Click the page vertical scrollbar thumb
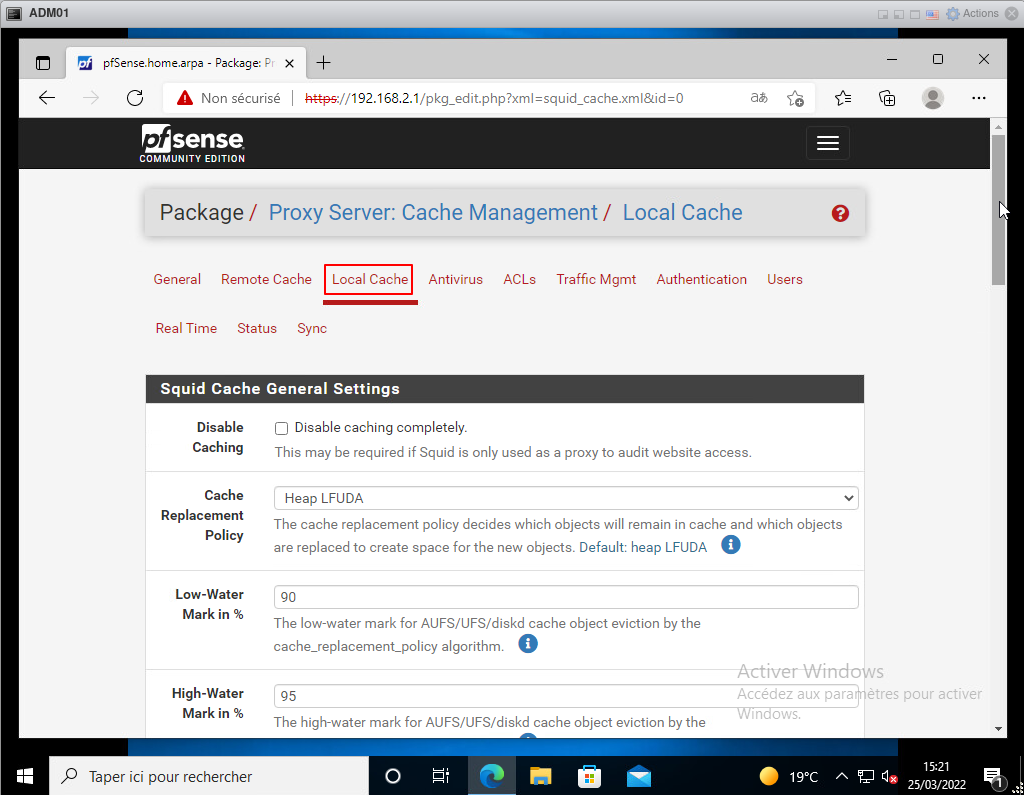The height and width of the screenshot is (795, 1024). [997, 210]
